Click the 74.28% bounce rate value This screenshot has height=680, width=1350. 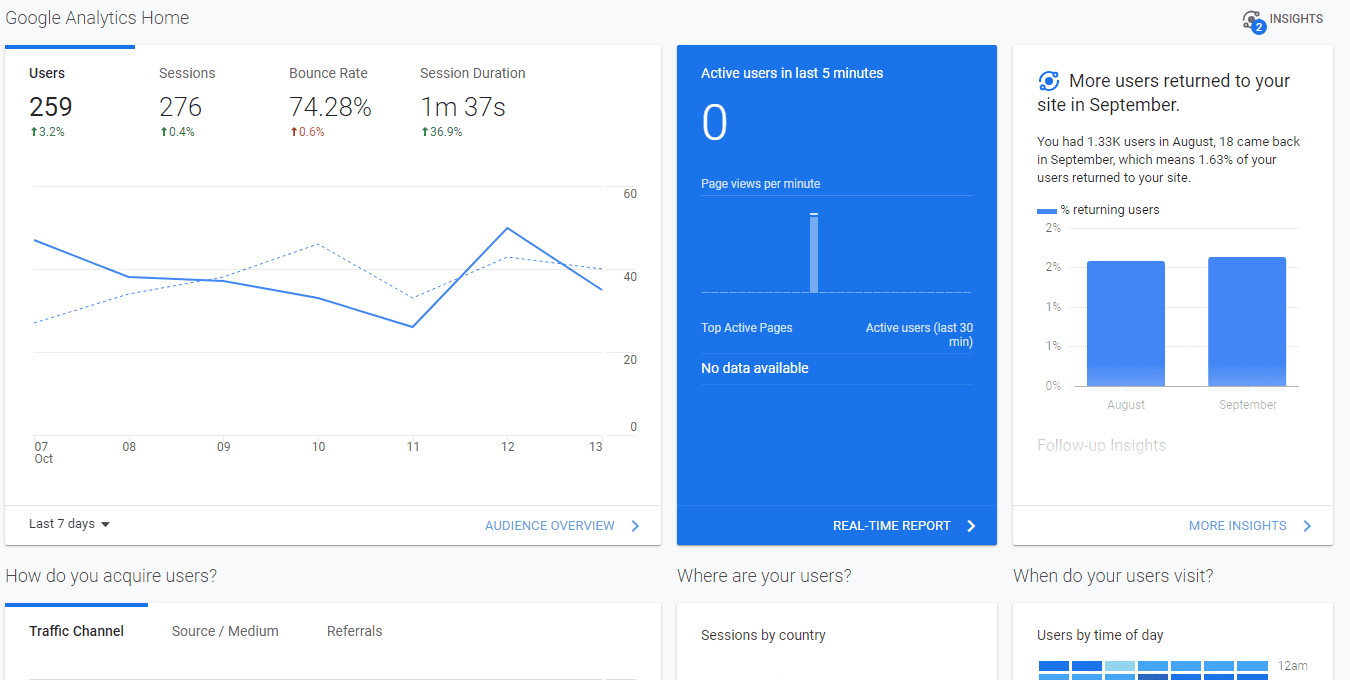pos(330,107)
